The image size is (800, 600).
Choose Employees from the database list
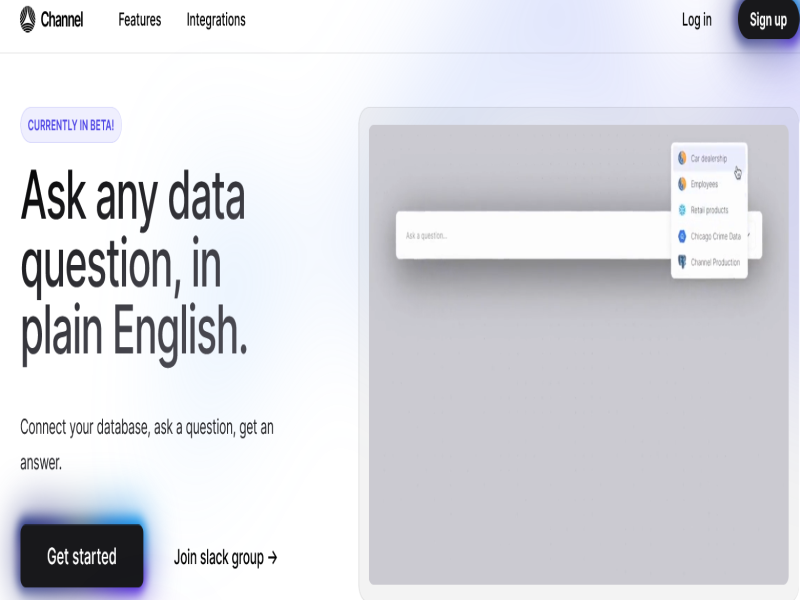(x=704, y=184)
